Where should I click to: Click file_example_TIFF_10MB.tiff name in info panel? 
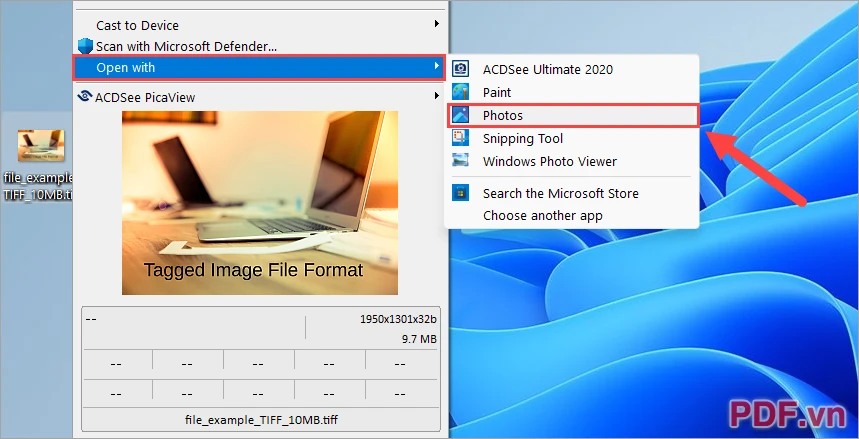point(261,420)
